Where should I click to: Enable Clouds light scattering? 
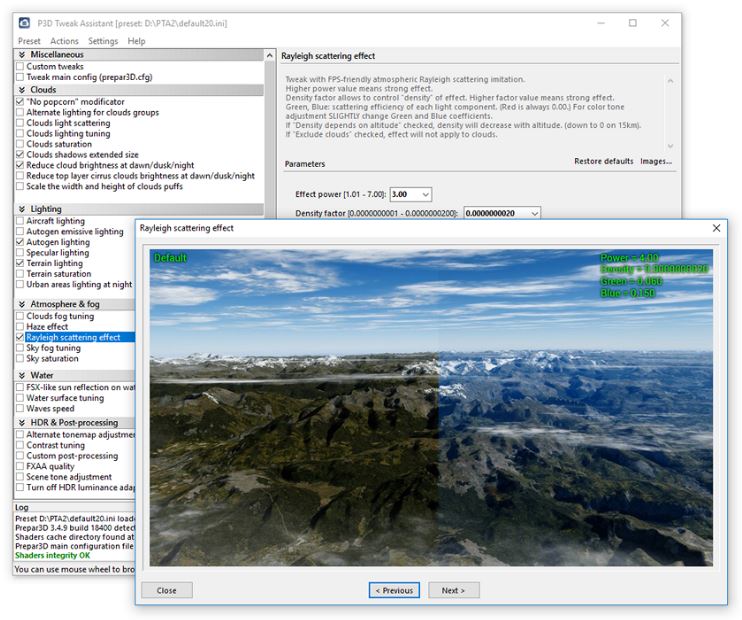pos(20,123)
